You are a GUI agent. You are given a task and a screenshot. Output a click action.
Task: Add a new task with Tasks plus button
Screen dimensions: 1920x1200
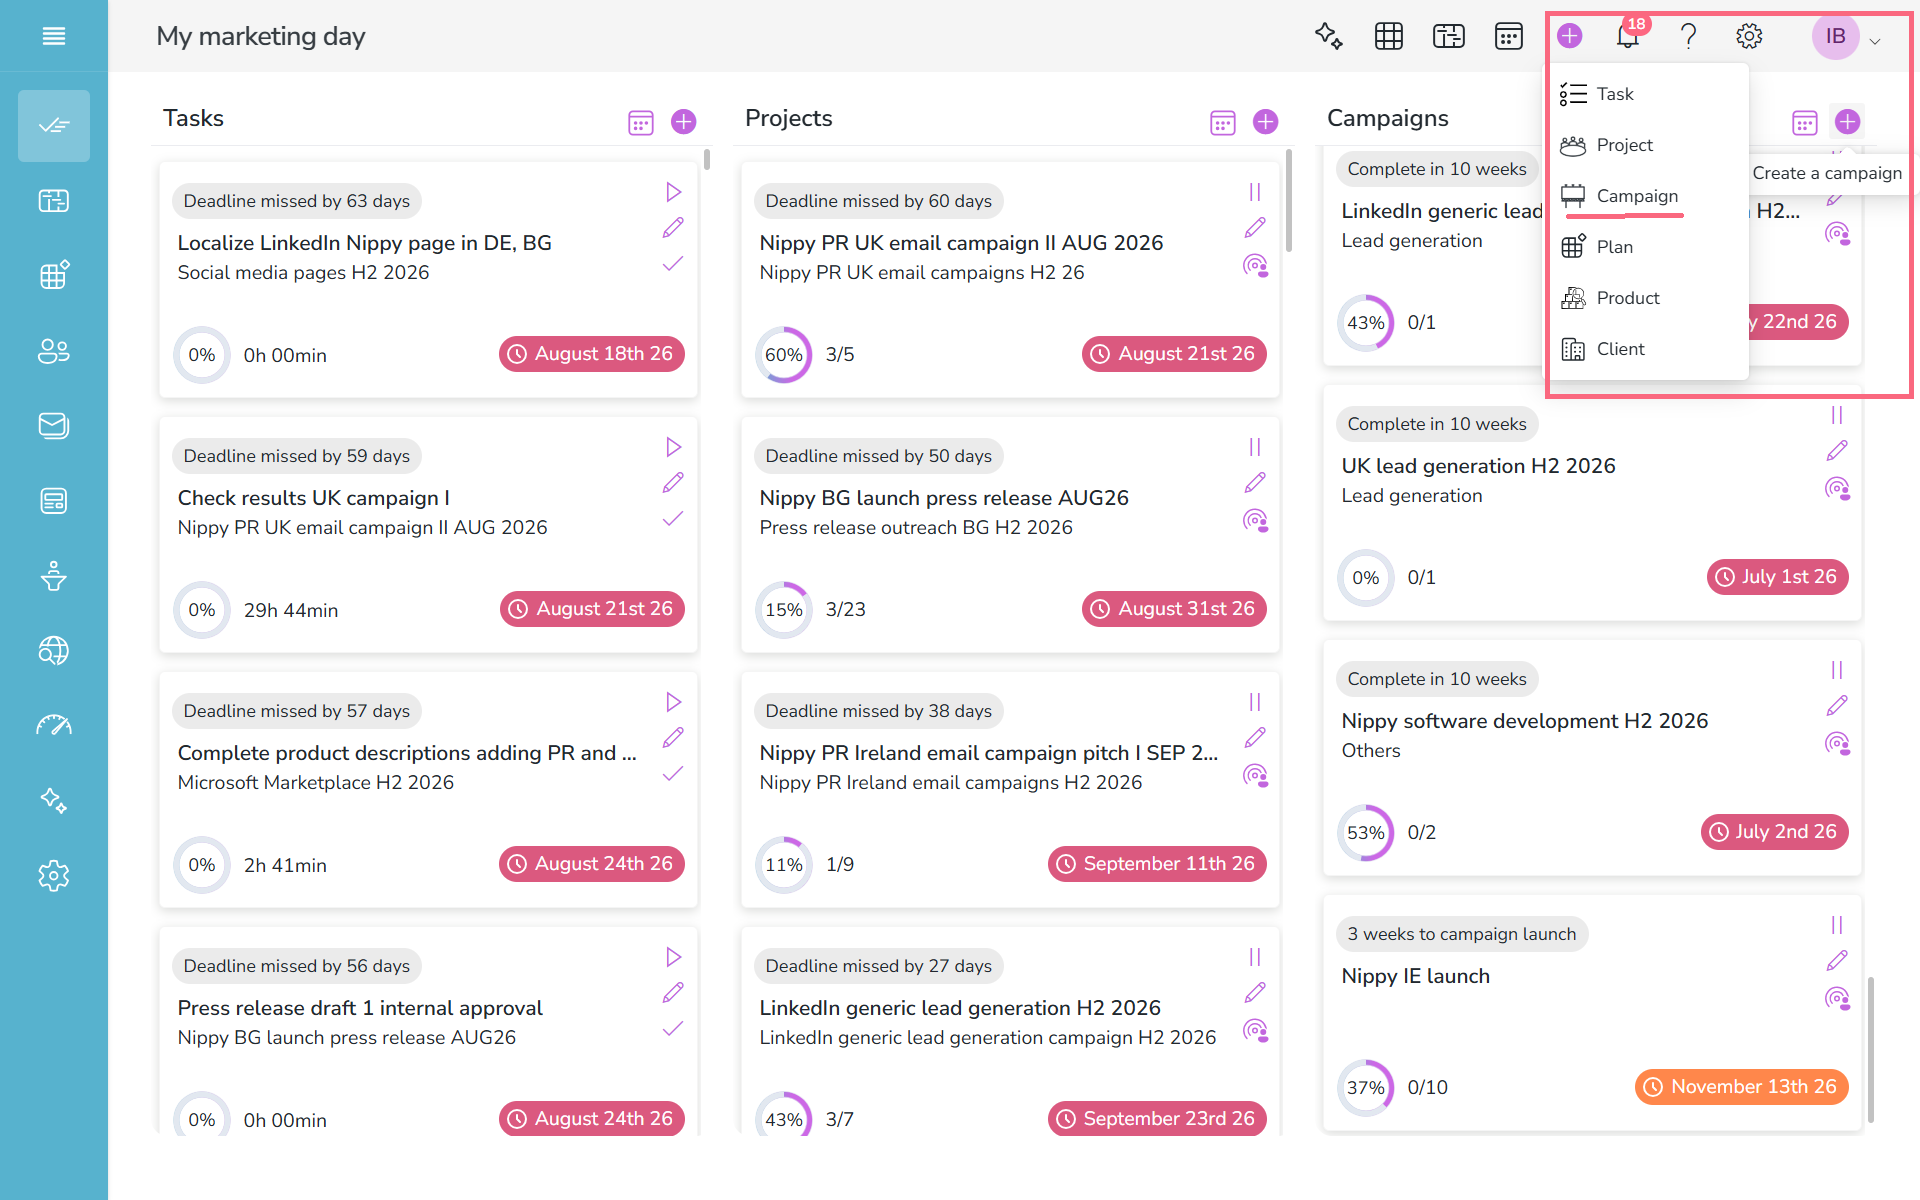point(684,122)
